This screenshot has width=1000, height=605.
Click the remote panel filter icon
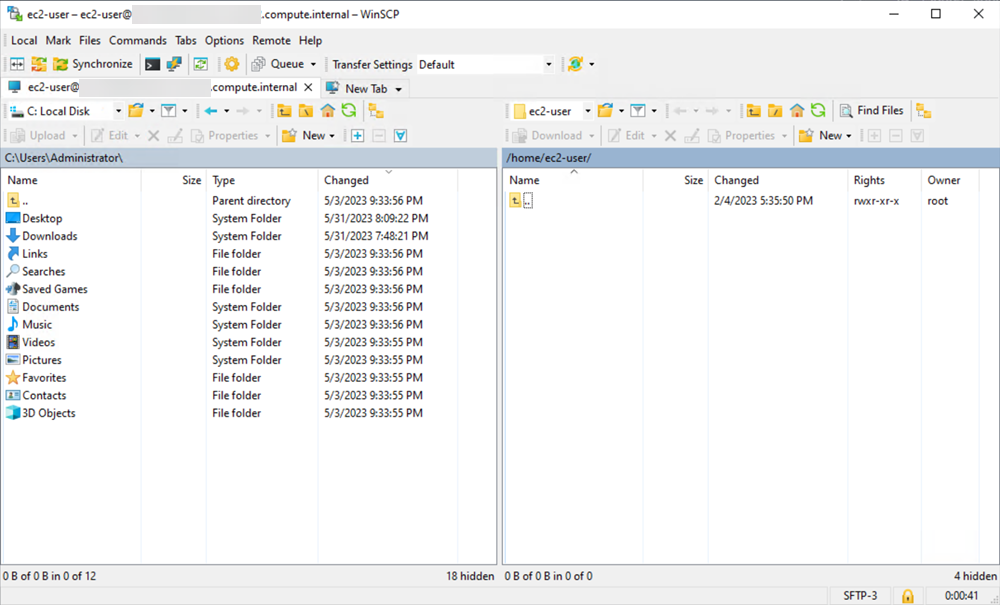638,111
